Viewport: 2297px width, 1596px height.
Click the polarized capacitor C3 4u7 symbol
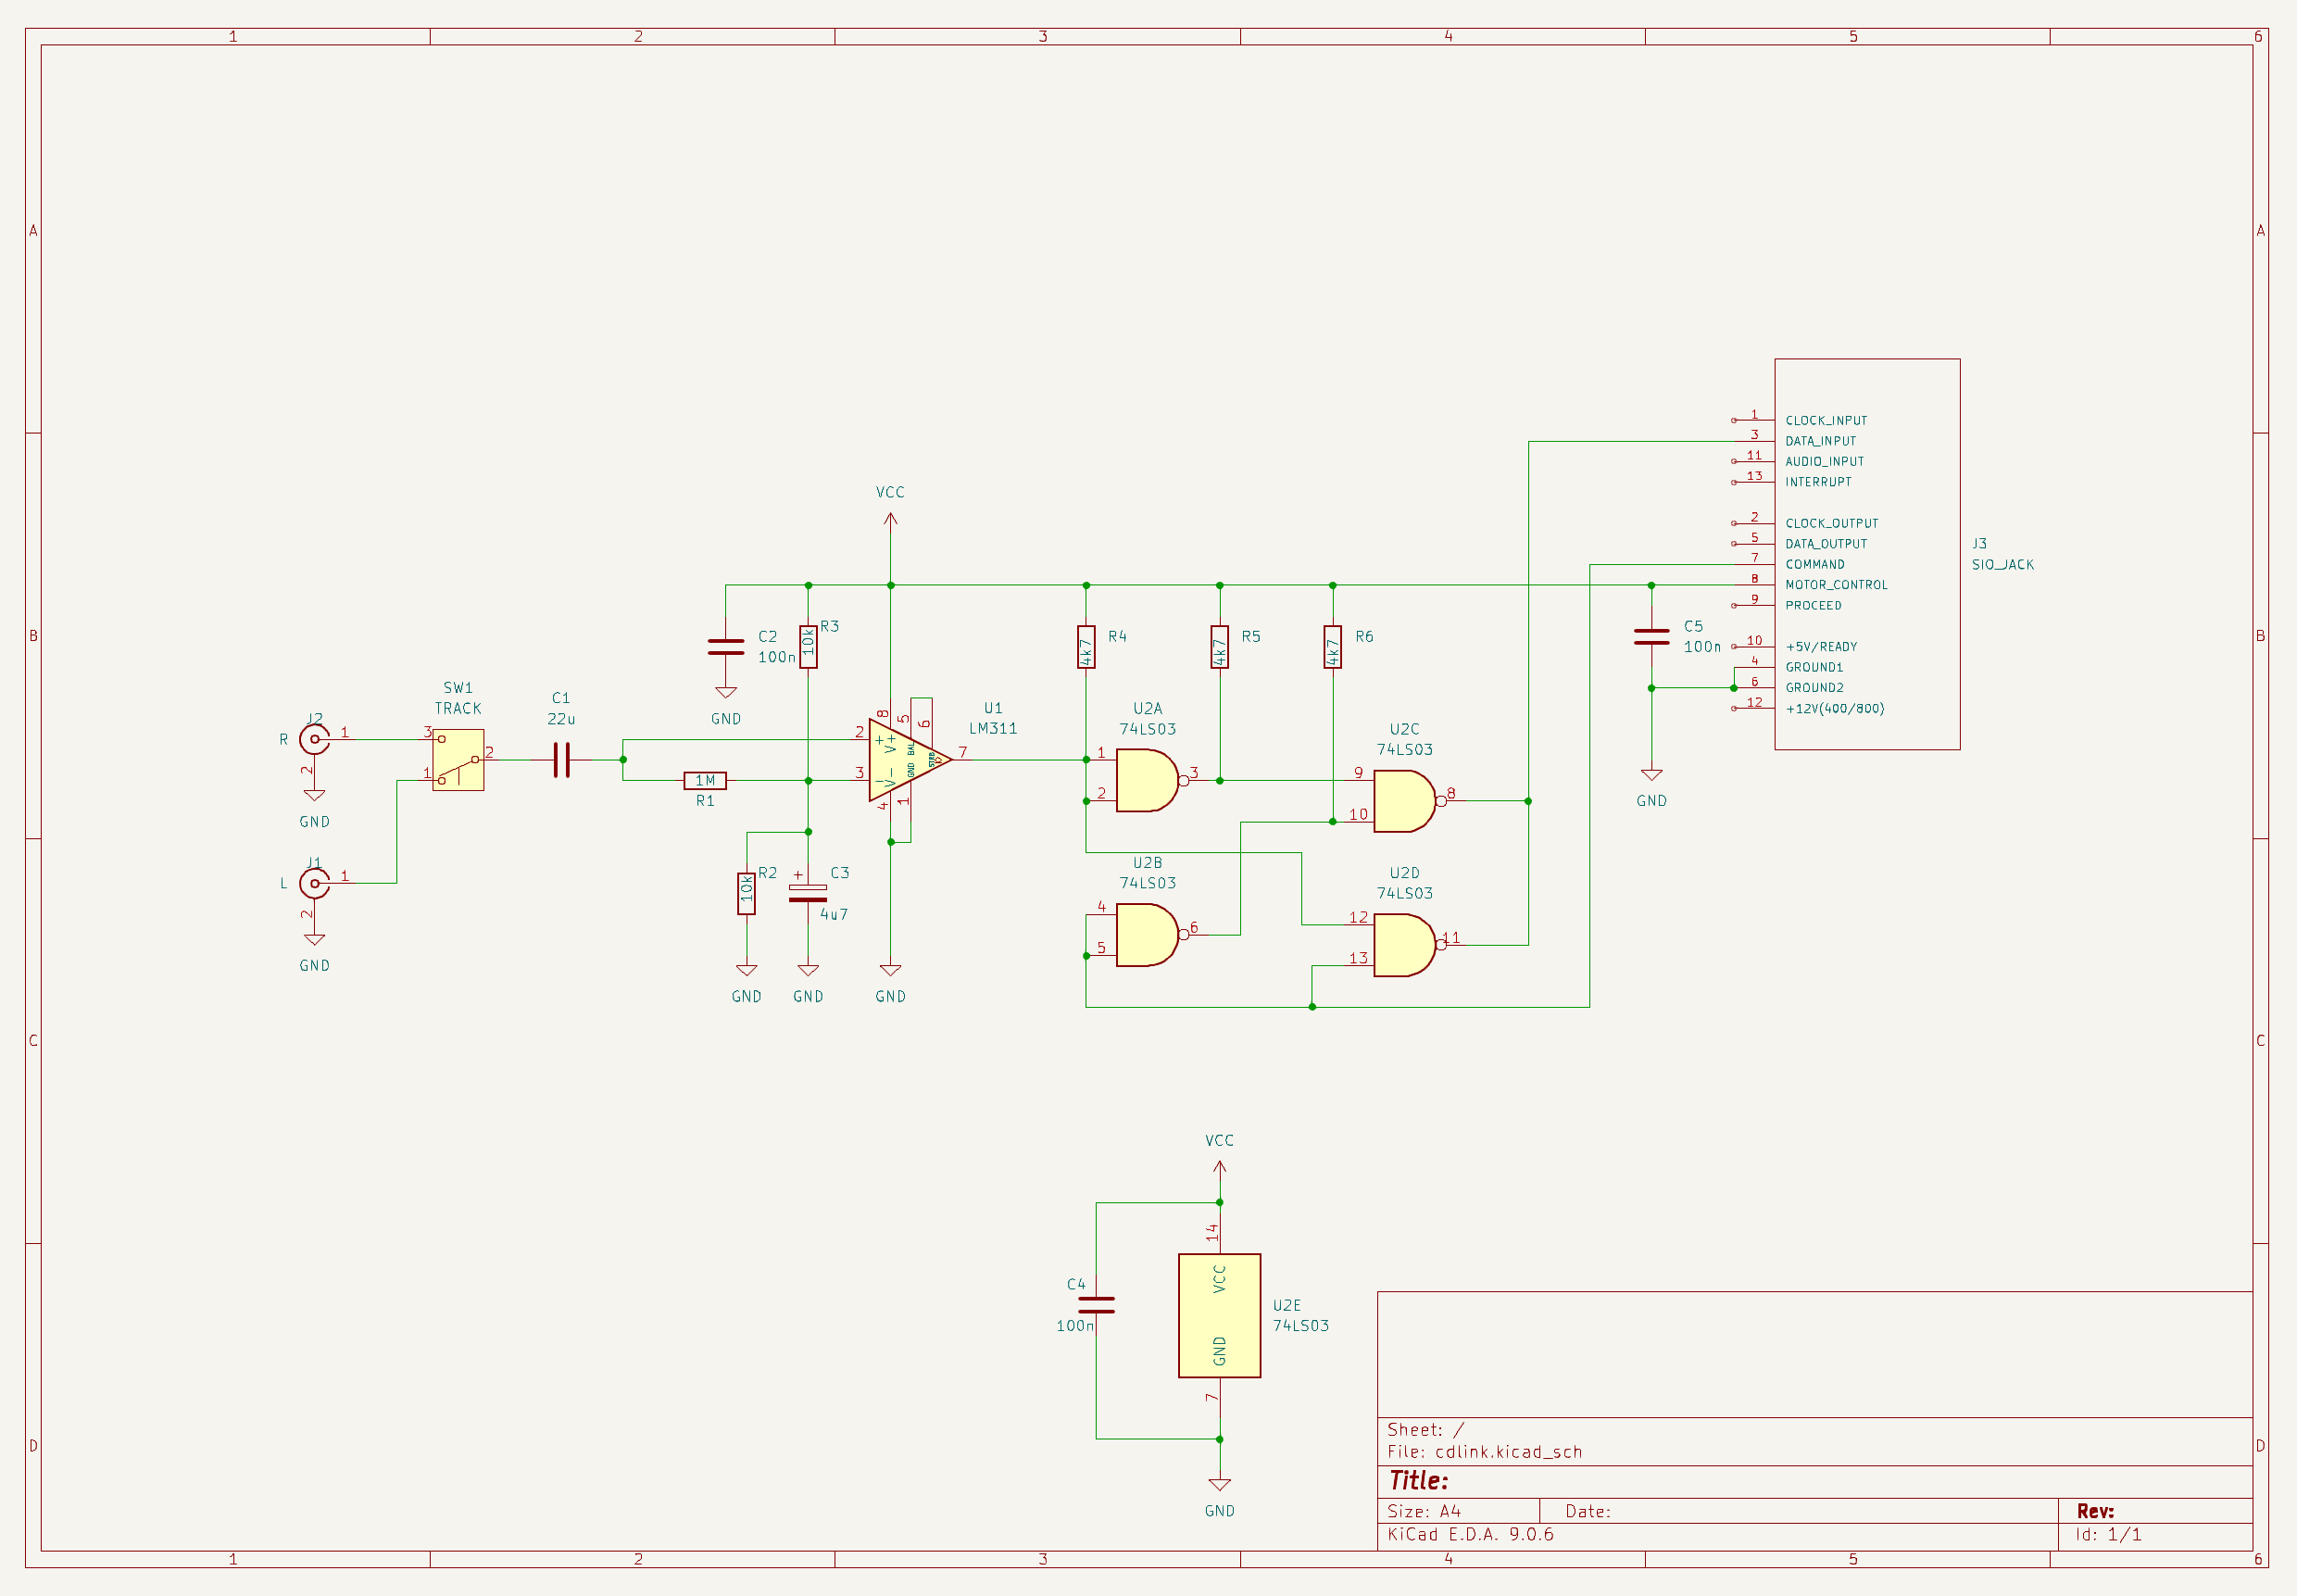tap(806, 892)
